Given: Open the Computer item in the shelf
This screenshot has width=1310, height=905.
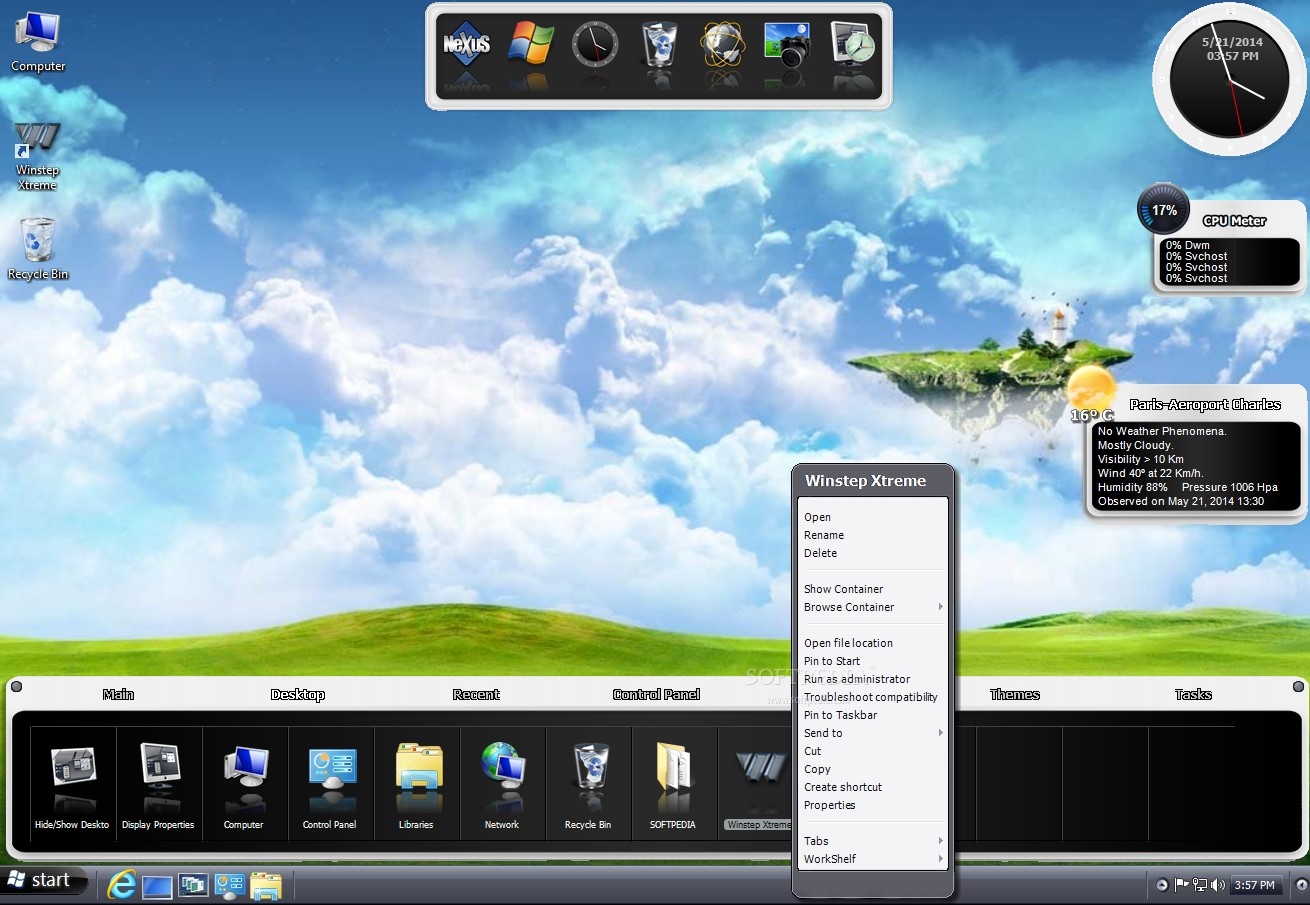Looking at the screenshot, I should point(244,787).
